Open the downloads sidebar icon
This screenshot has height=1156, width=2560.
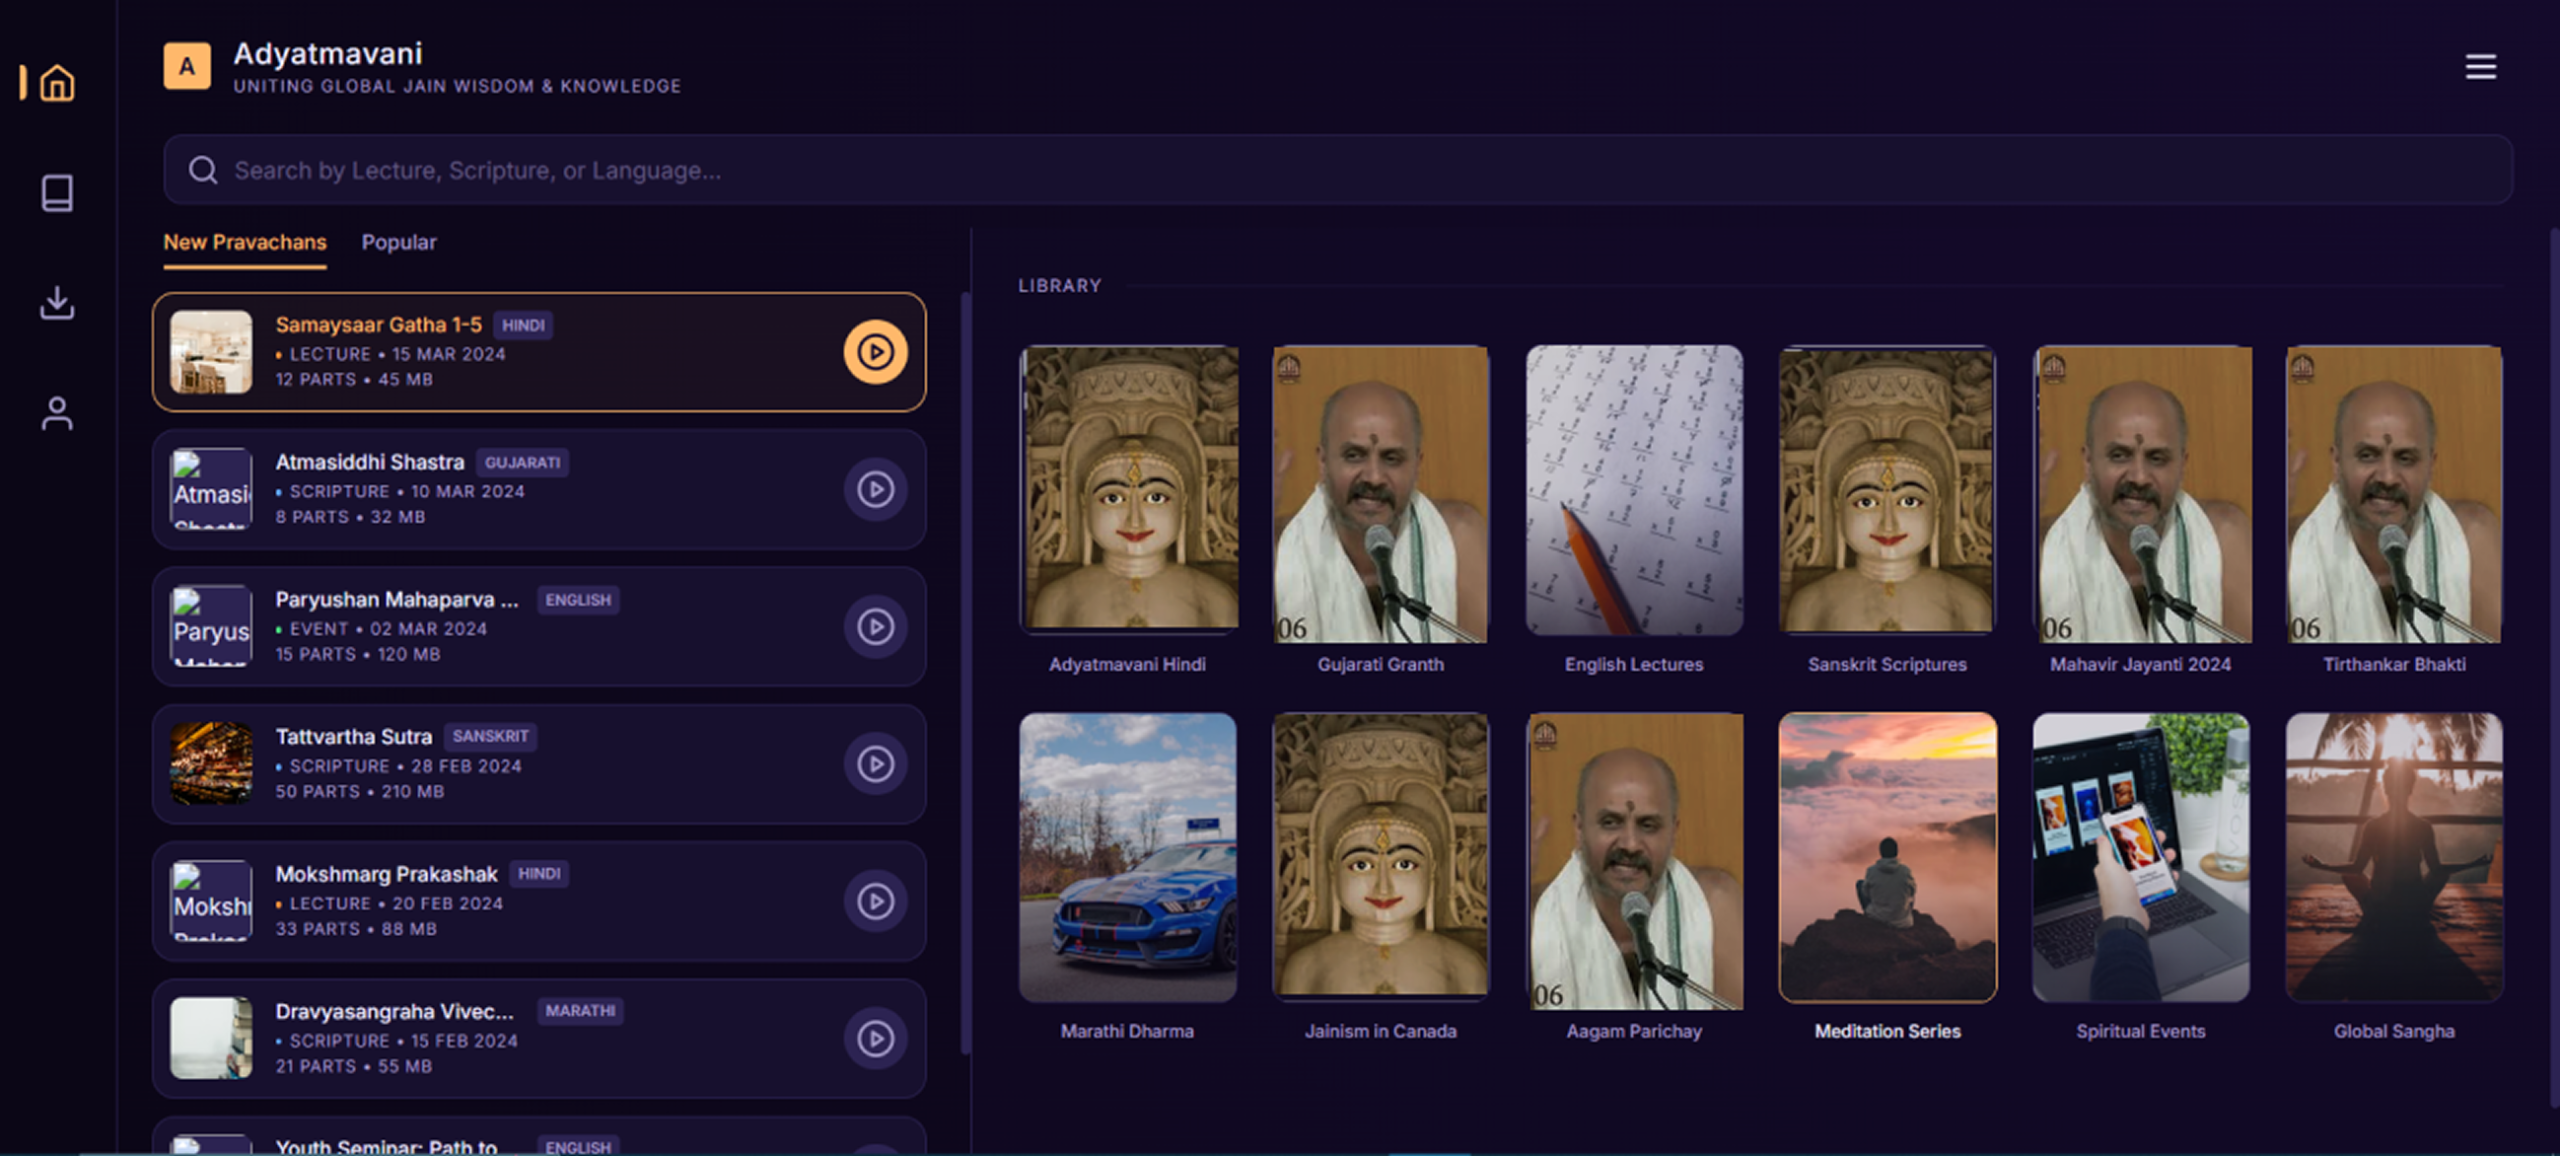click(57, 303)
